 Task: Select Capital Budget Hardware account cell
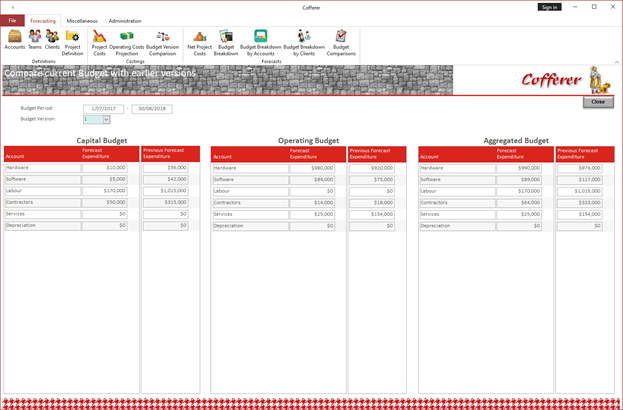point(43,168)
